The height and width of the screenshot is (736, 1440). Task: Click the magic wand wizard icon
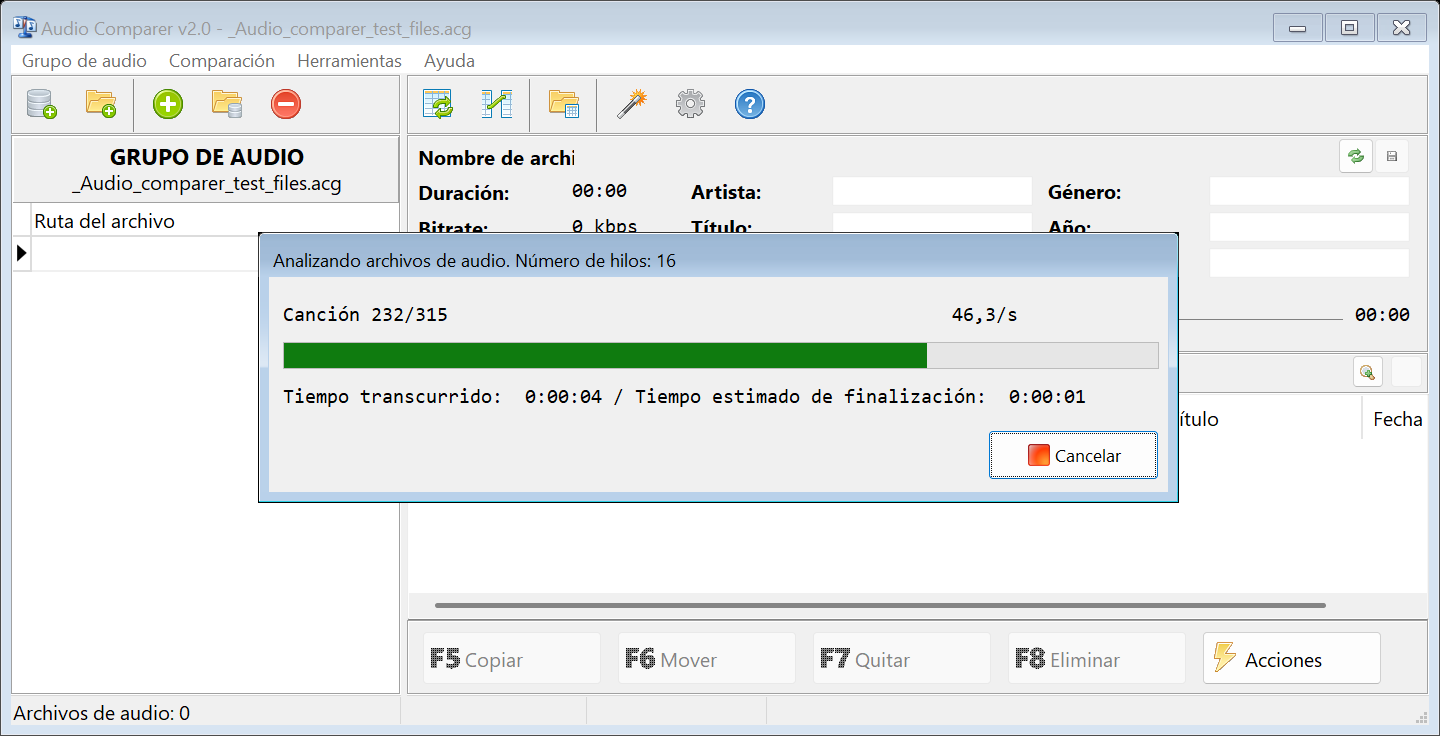pos(632,104)
